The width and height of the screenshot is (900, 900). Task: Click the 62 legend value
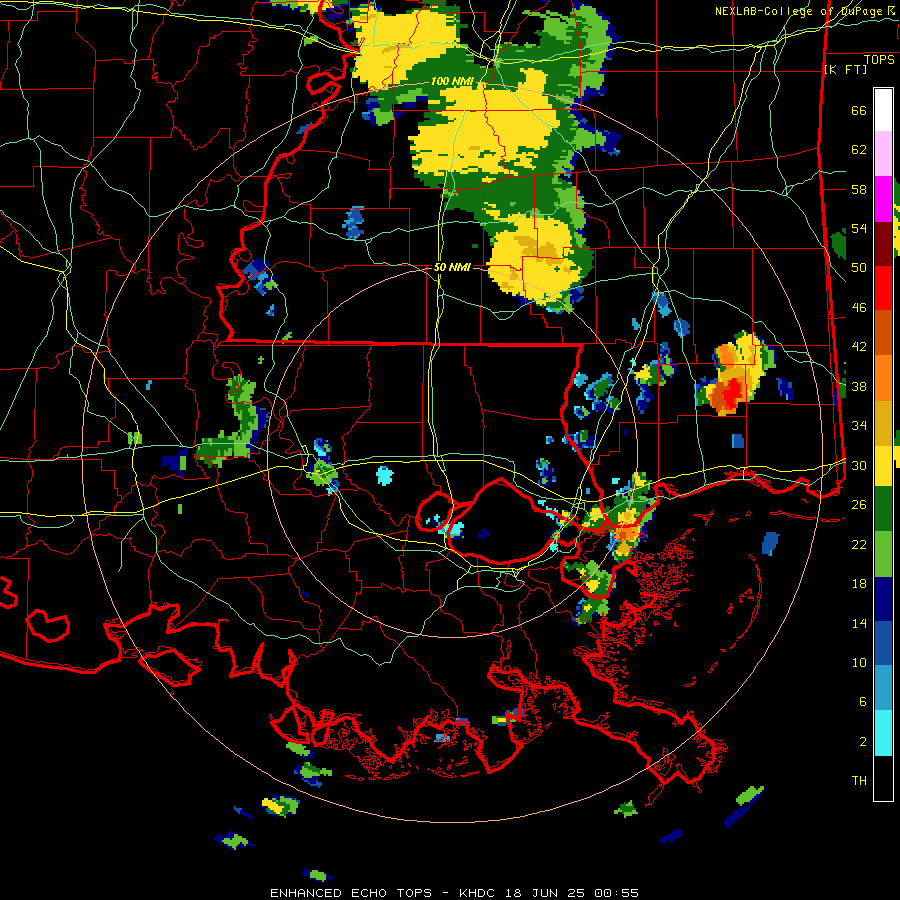(859, 150)
